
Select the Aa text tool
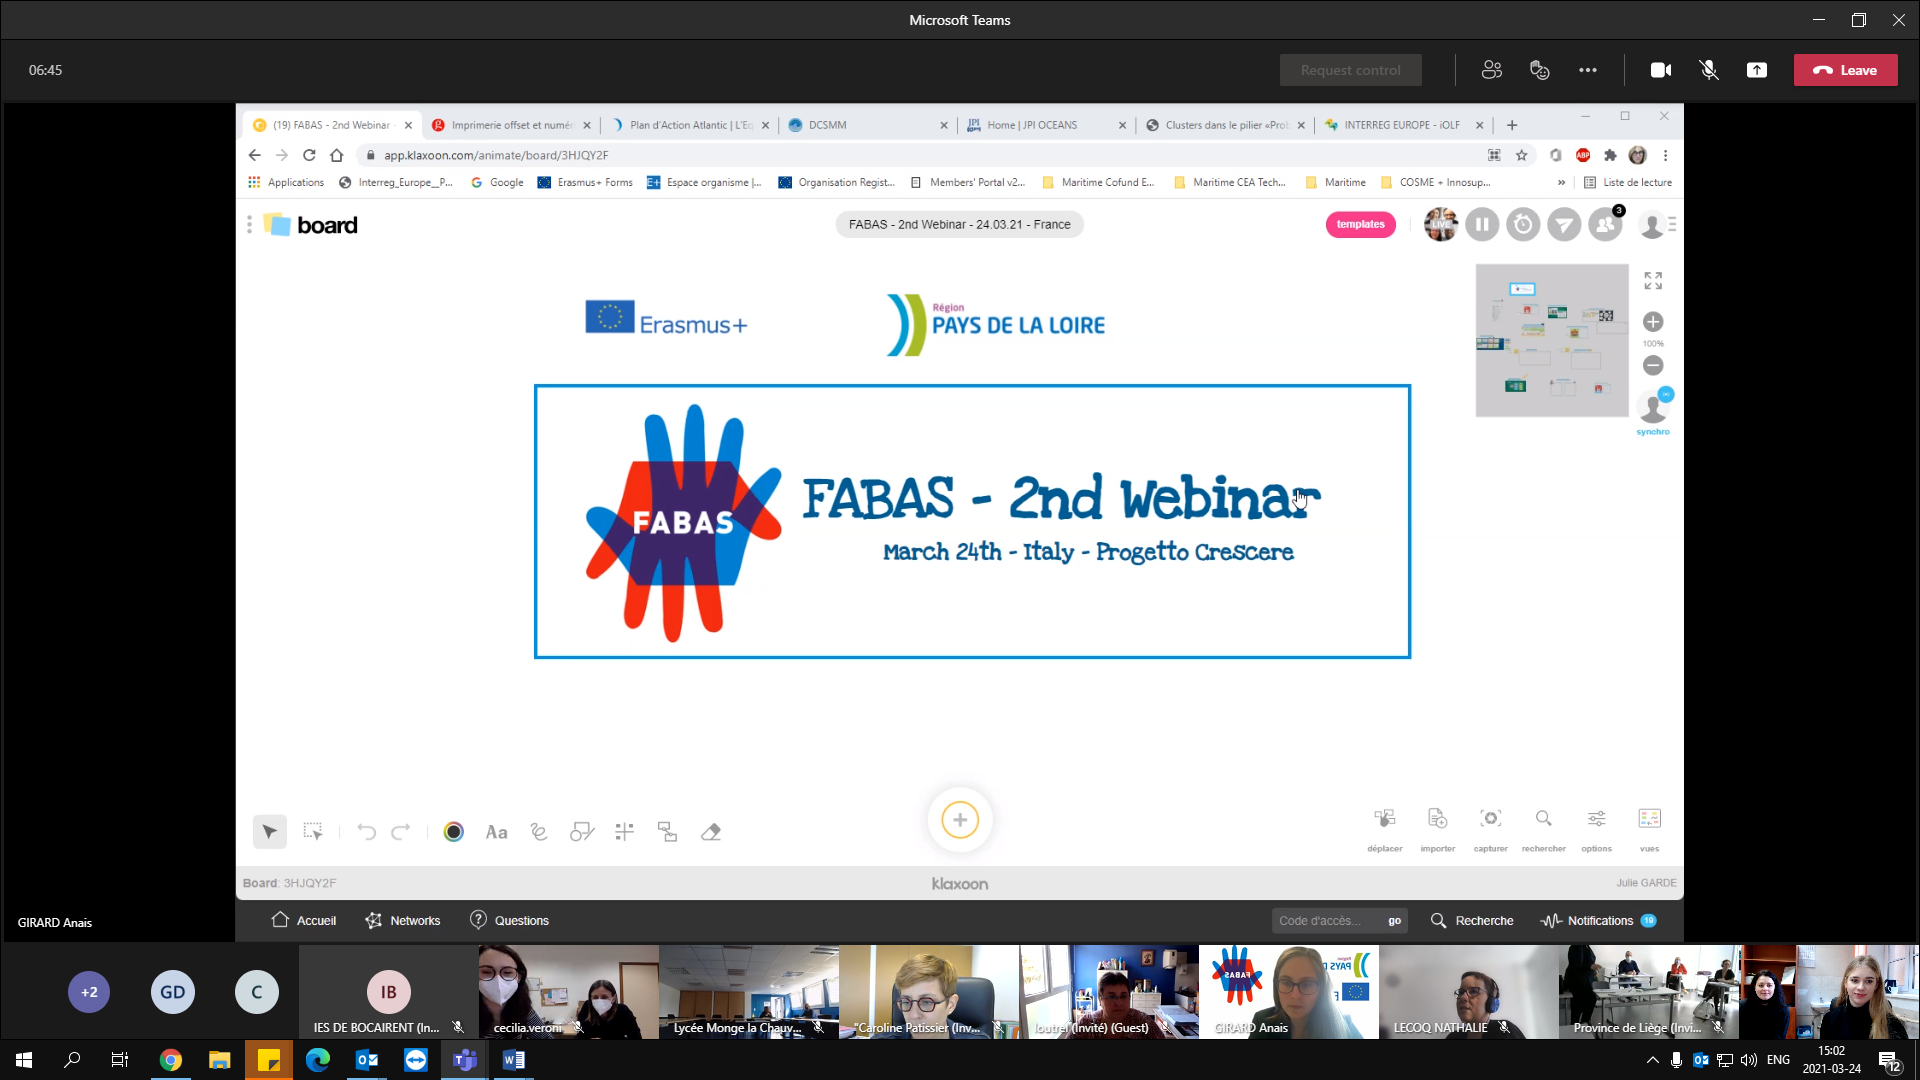coord(496,832)
